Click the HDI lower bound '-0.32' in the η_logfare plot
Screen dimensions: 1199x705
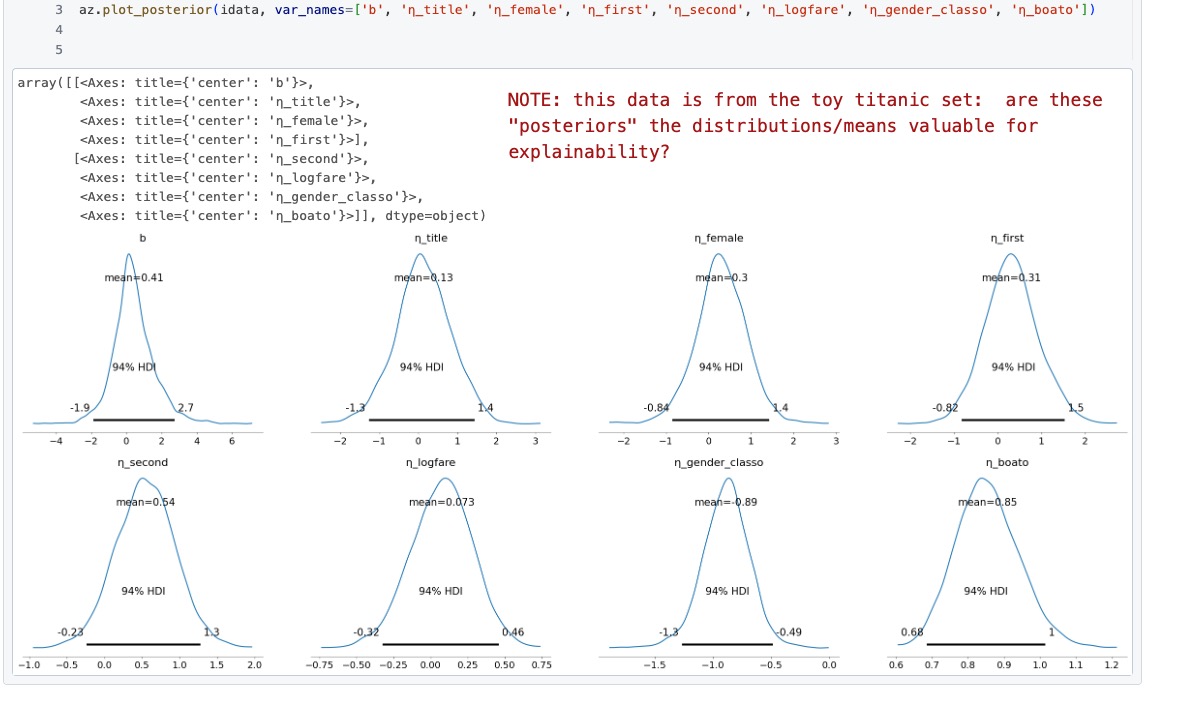pos(366,632)
